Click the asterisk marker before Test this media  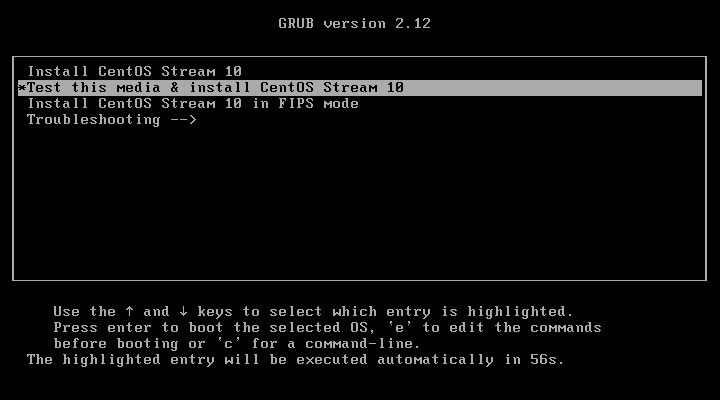pos(22,88)
